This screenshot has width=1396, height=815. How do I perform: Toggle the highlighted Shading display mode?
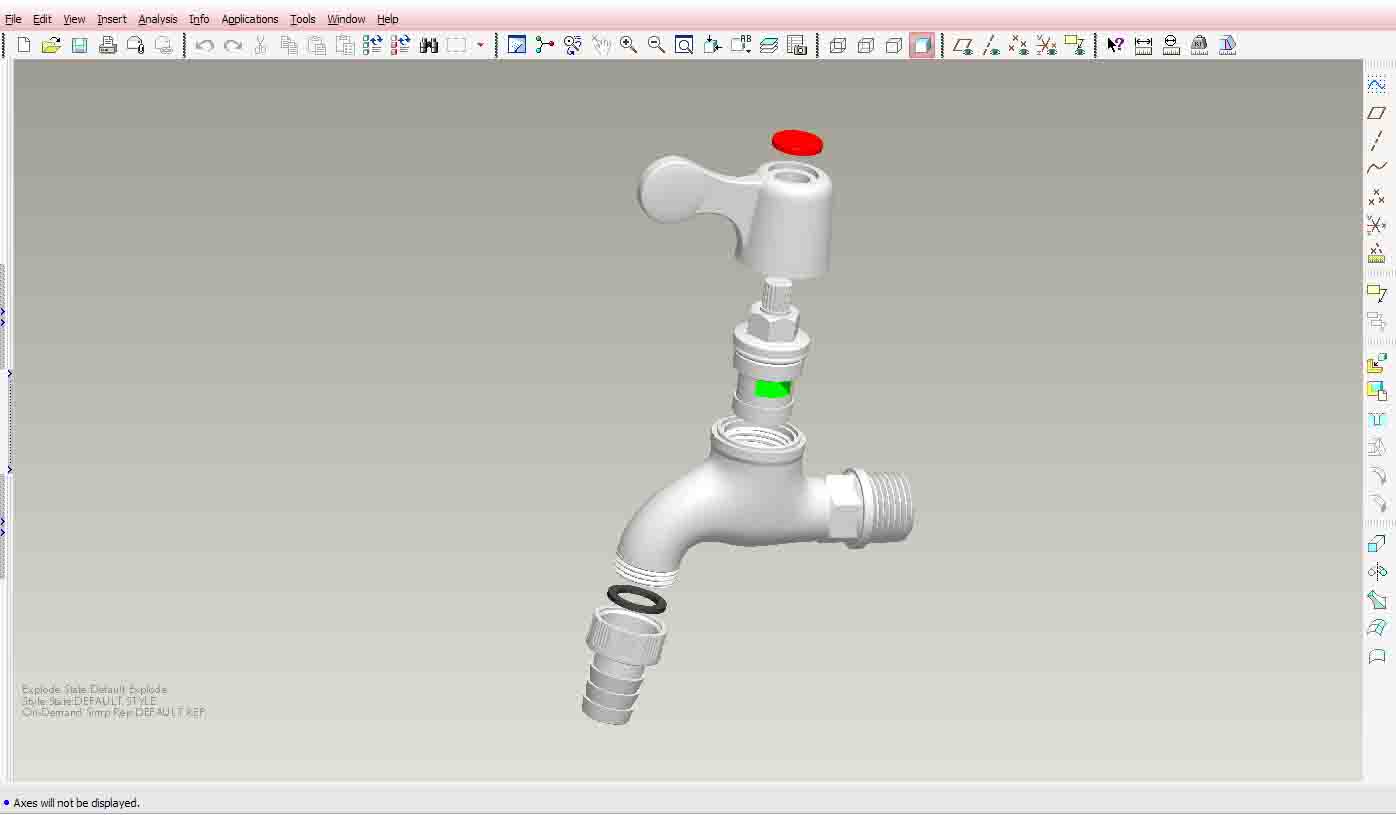coord(922,45)
